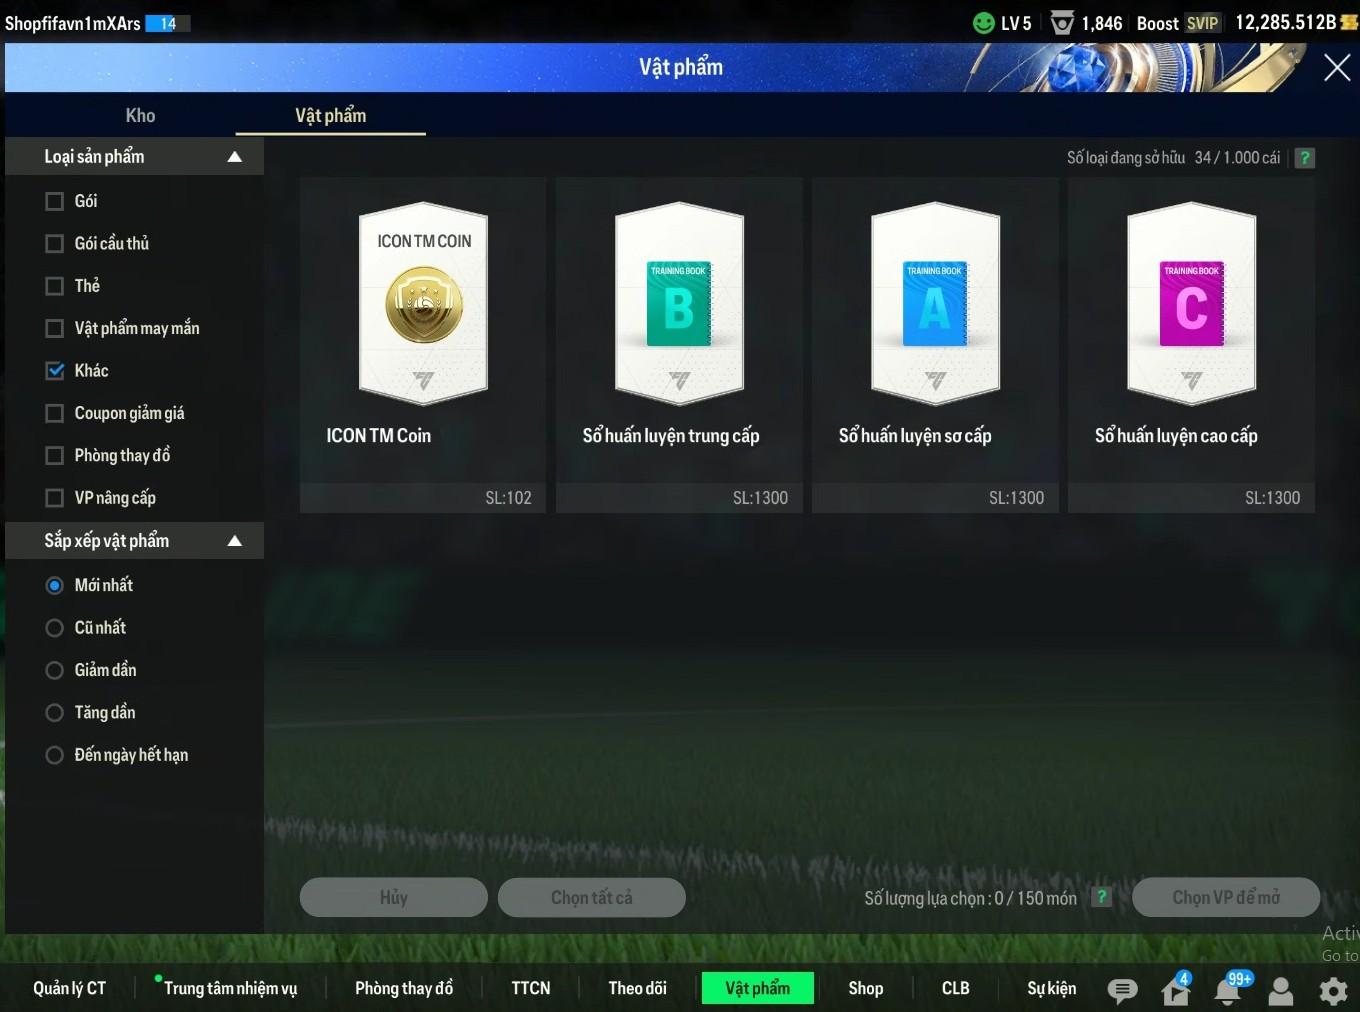Screen dimensions: 1360x1012
Task: Collapse the Sắp xếp vật phẩm section
Action: [235, 541]
